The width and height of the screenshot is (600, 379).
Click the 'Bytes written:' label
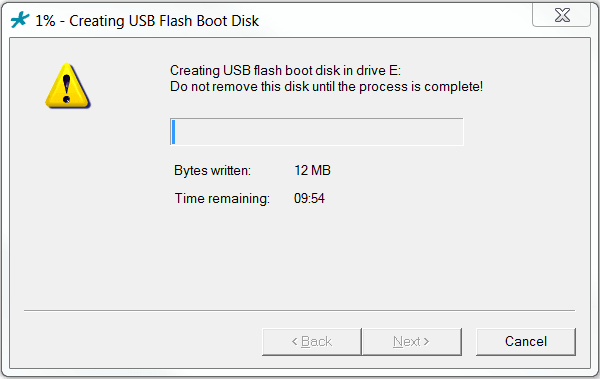212,170
